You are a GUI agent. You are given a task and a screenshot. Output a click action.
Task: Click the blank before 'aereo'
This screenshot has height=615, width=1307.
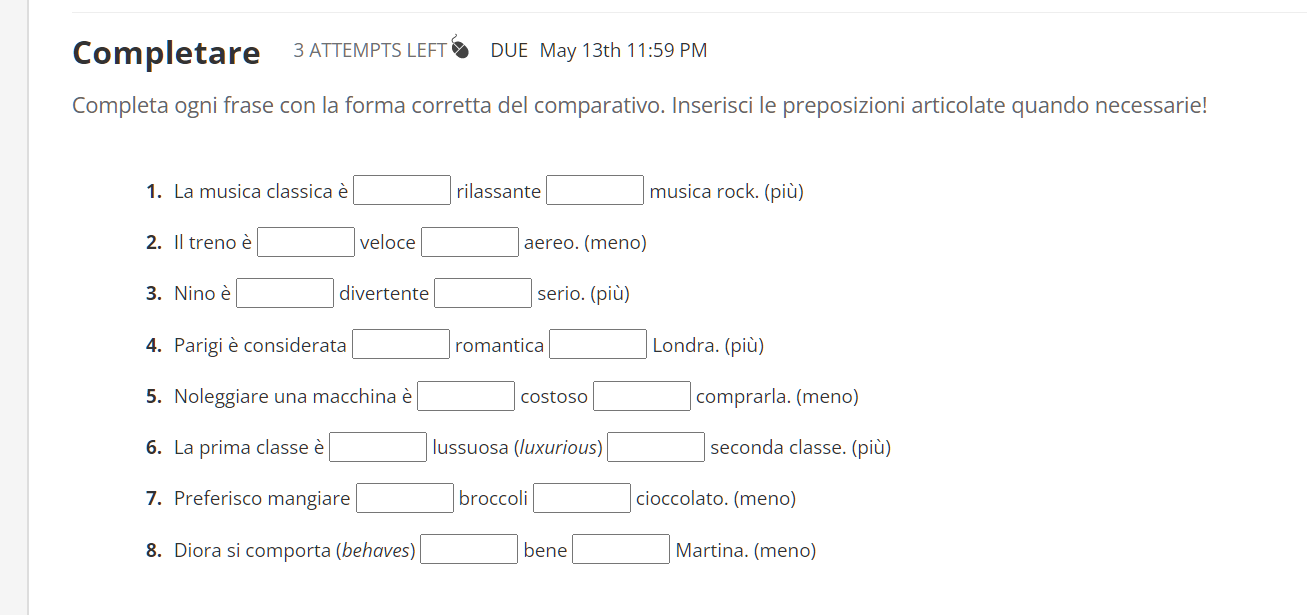click(469, 241)
